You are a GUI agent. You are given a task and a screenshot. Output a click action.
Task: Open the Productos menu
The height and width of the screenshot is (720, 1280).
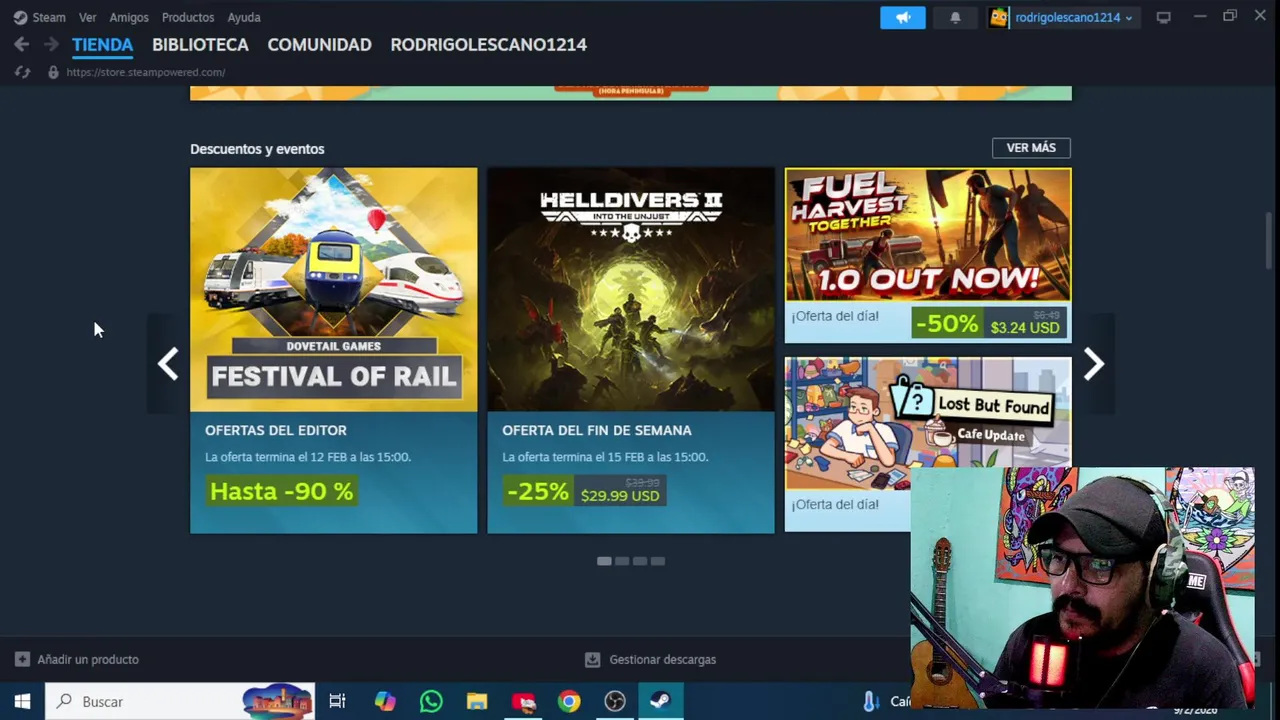pyautogui.click(x=188, y=17)
